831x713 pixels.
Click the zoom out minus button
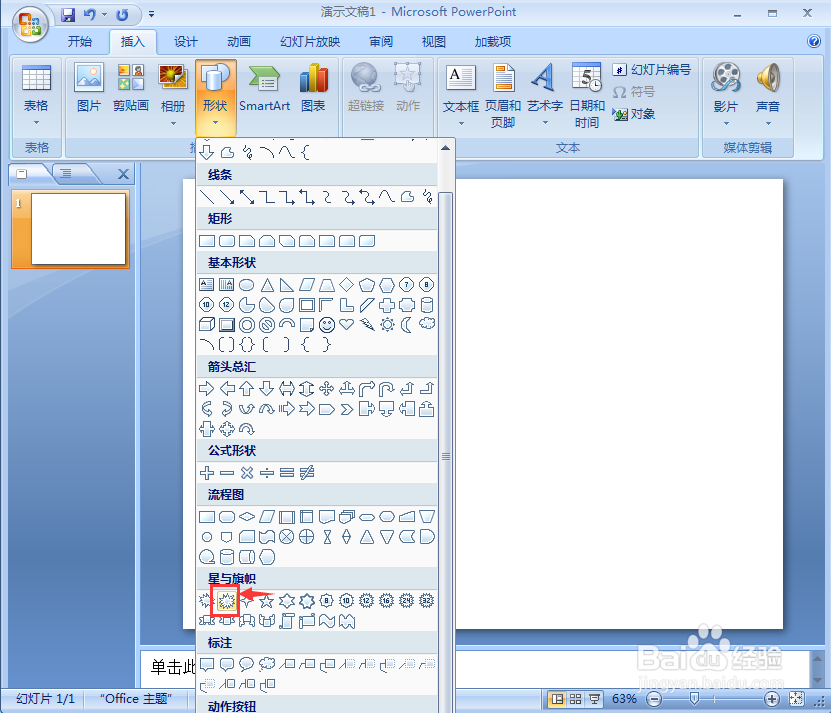coord(655,699)
